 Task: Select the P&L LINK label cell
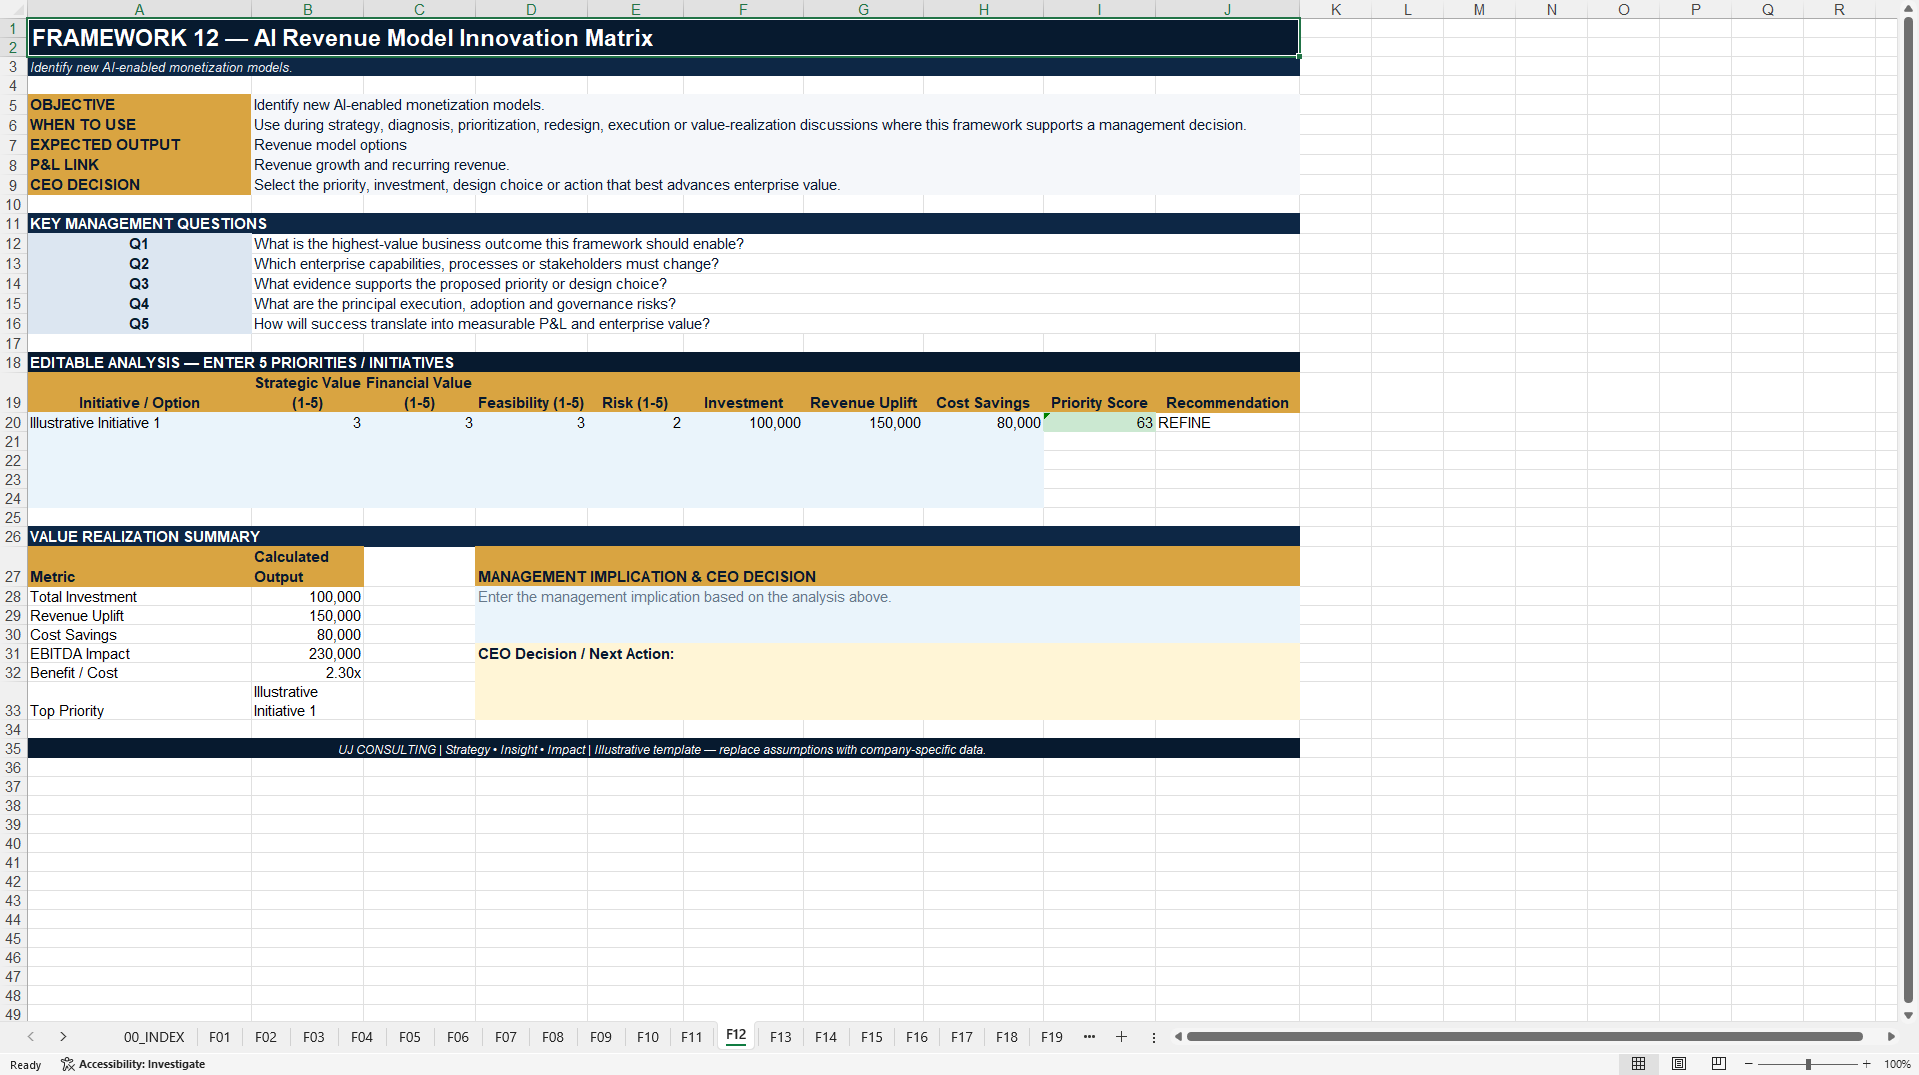point(139,165)
